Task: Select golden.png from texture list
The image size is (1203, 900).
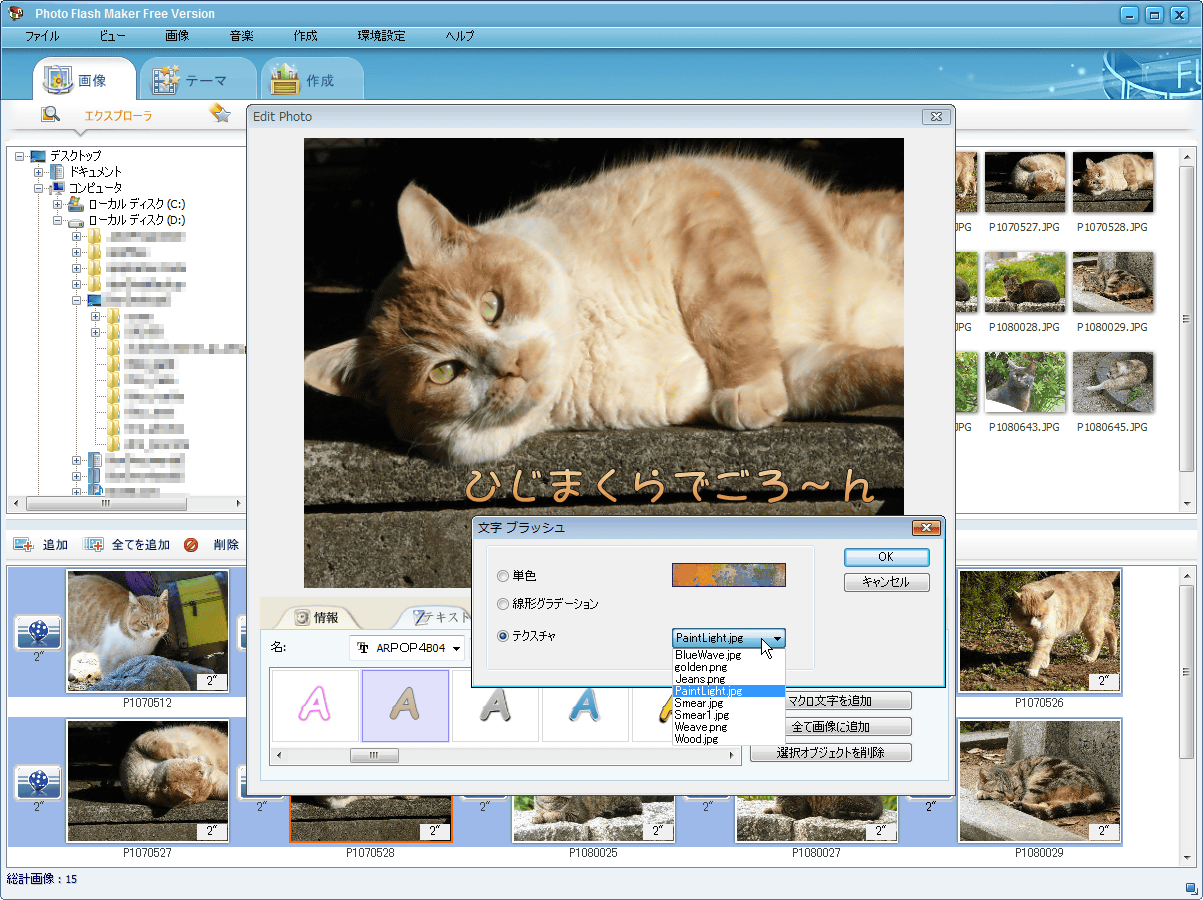Action: pos(728,667)
